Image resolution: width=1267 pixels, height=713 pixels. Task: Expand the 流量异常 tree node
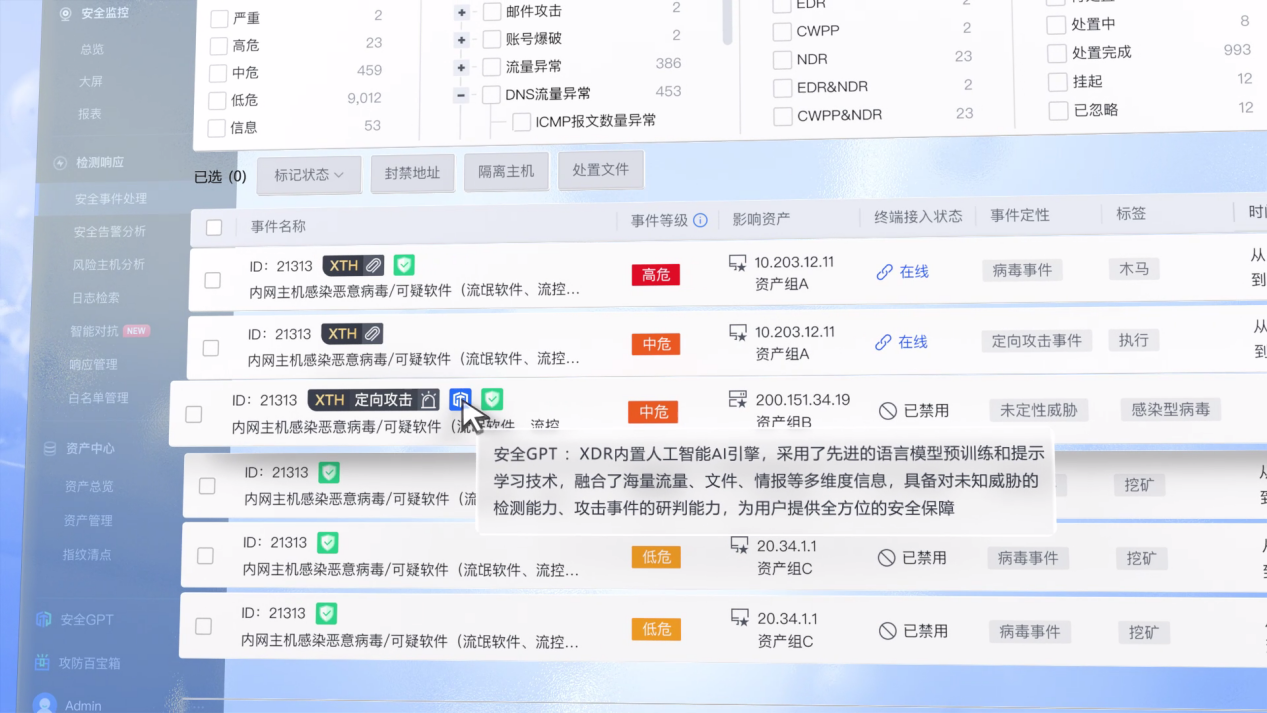click(461, 67)
